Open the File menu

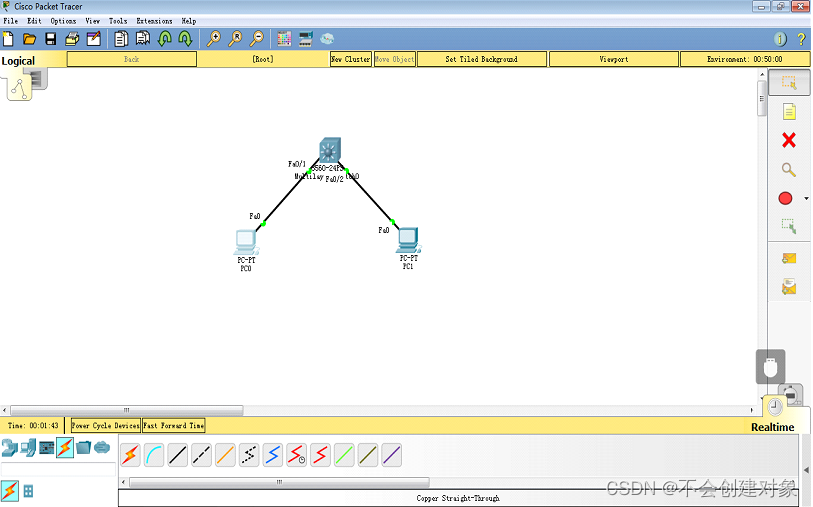[10, 21]
